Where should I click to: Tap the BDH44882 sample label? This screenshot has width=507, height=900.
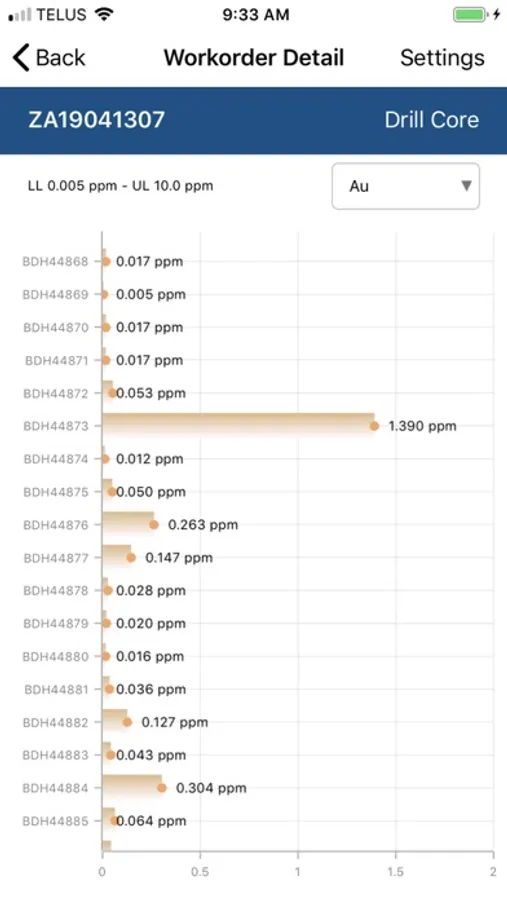tap(56, 723)
